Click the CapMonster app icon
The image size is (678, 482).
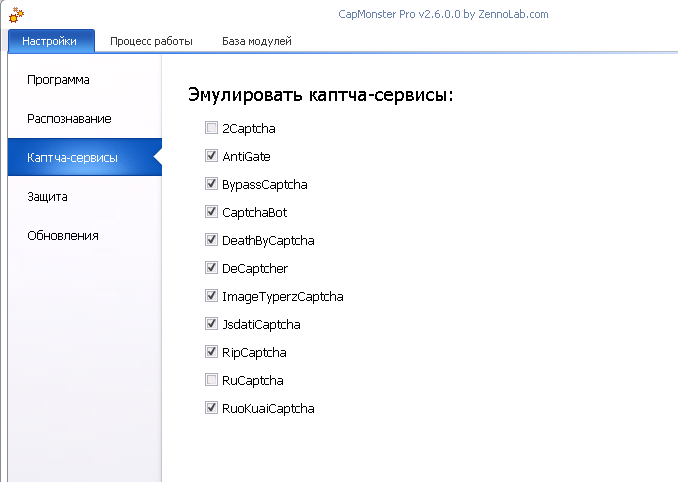coord(16,15)
